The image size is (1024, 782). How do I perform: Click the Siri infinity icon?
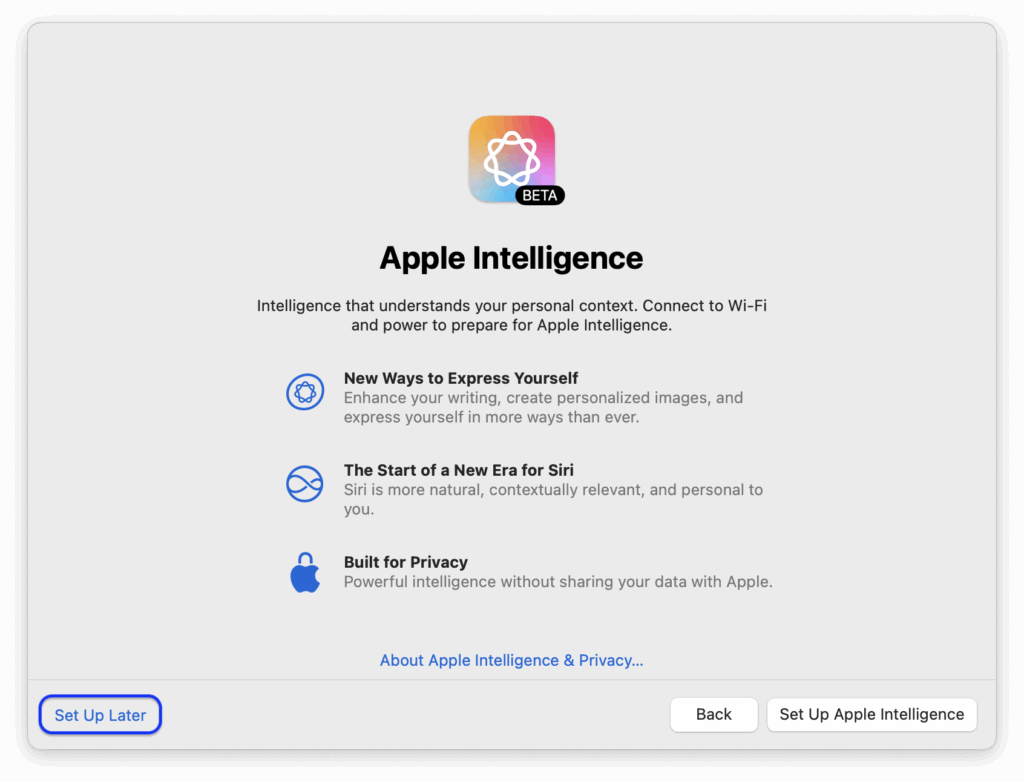(305, 484)
